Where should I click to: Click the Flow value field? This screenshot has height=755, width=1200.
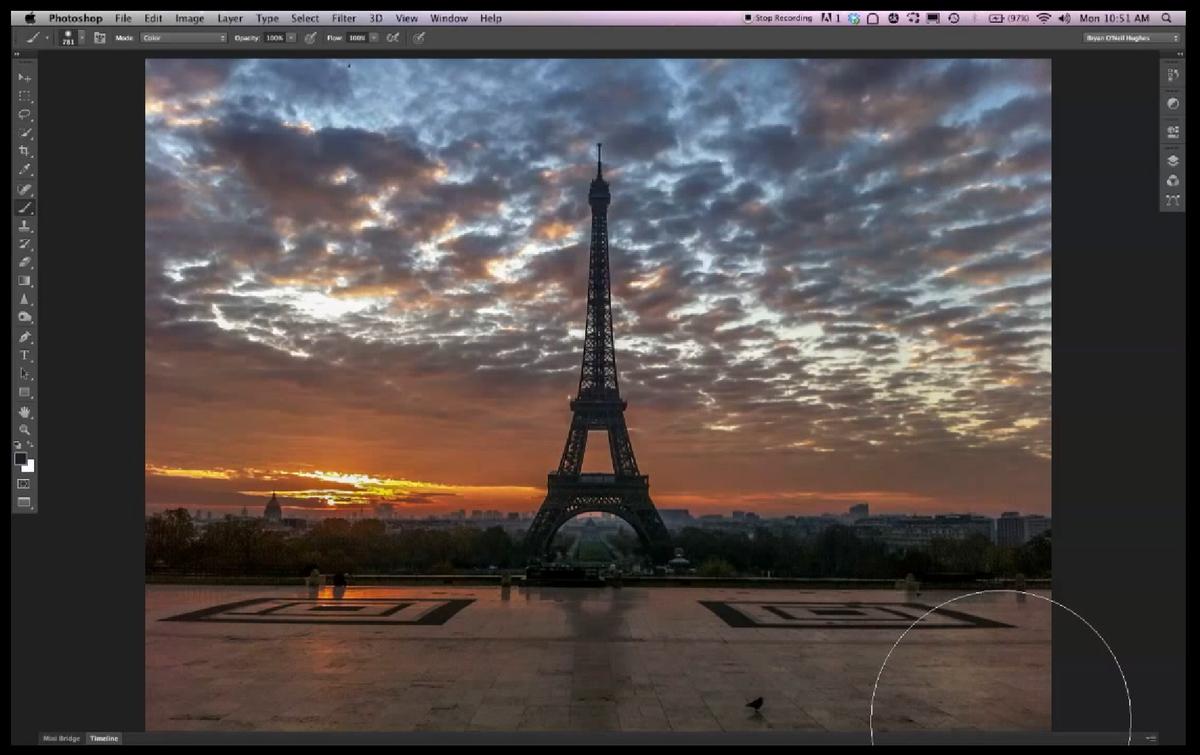pyautogui.click(x=357, y=38)
